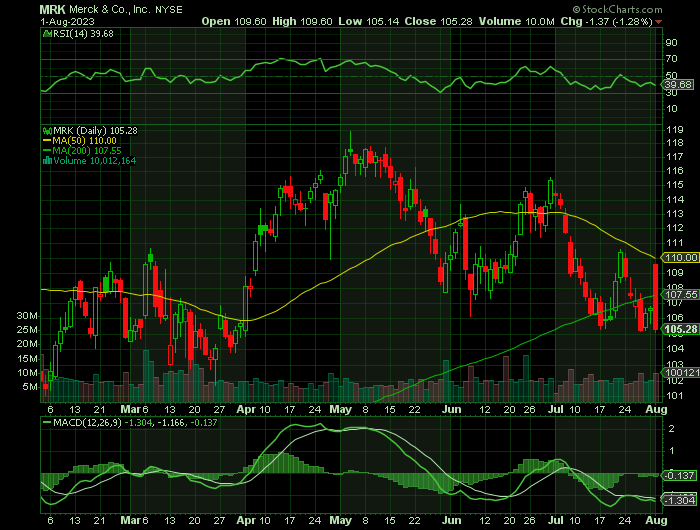Screen dimensions: 700x530
Task: Click the Volume 10.0M header value
Action: (517, 21)
